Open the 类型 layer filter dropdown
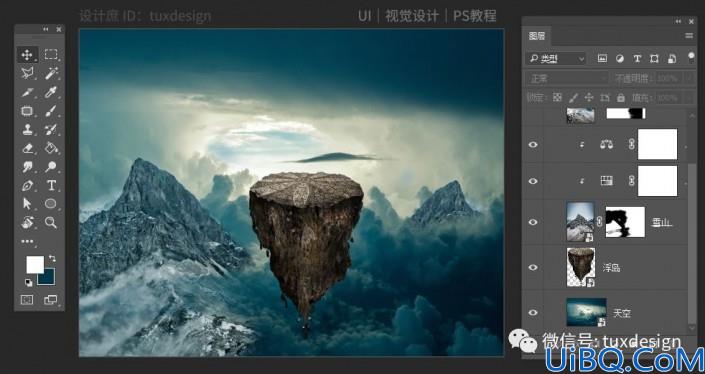This screenshot has width=705, height=374. click(556, 58)
